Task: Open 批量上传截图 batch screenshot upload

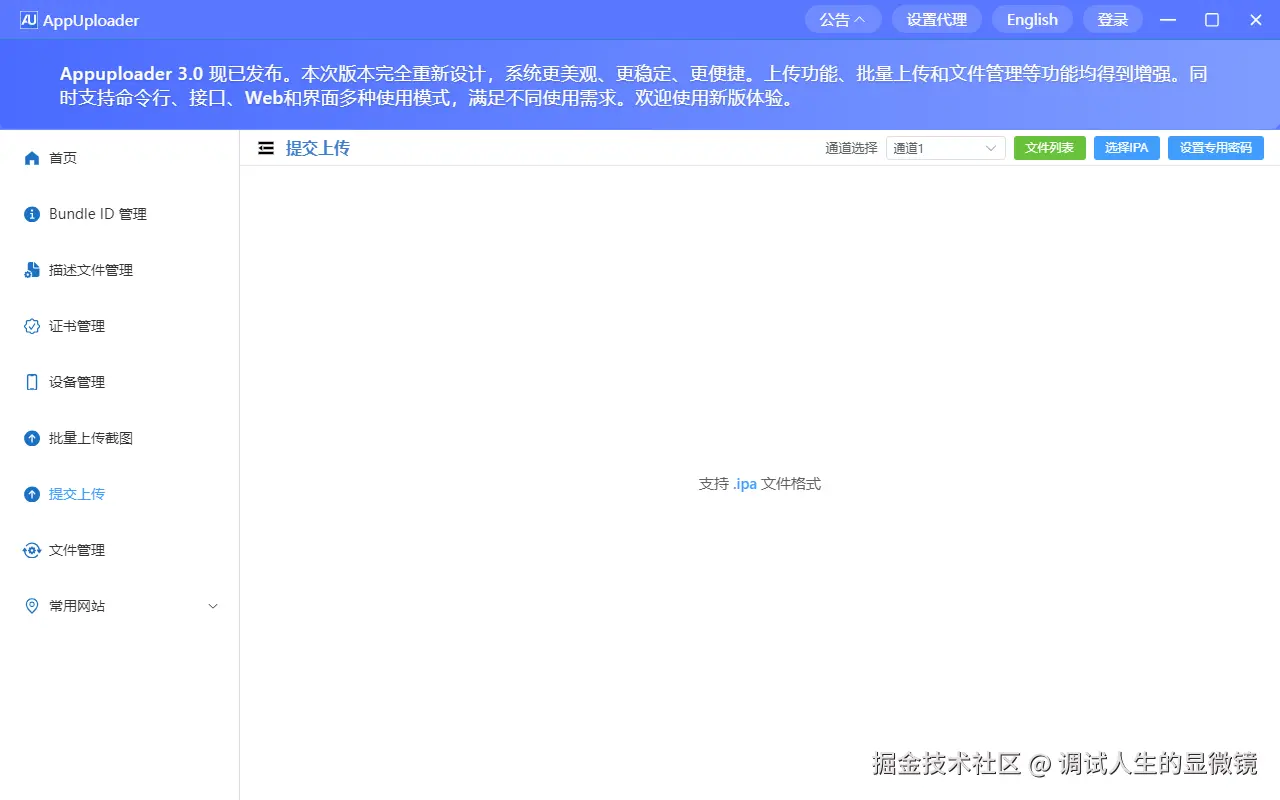Action: click(31, 437)
